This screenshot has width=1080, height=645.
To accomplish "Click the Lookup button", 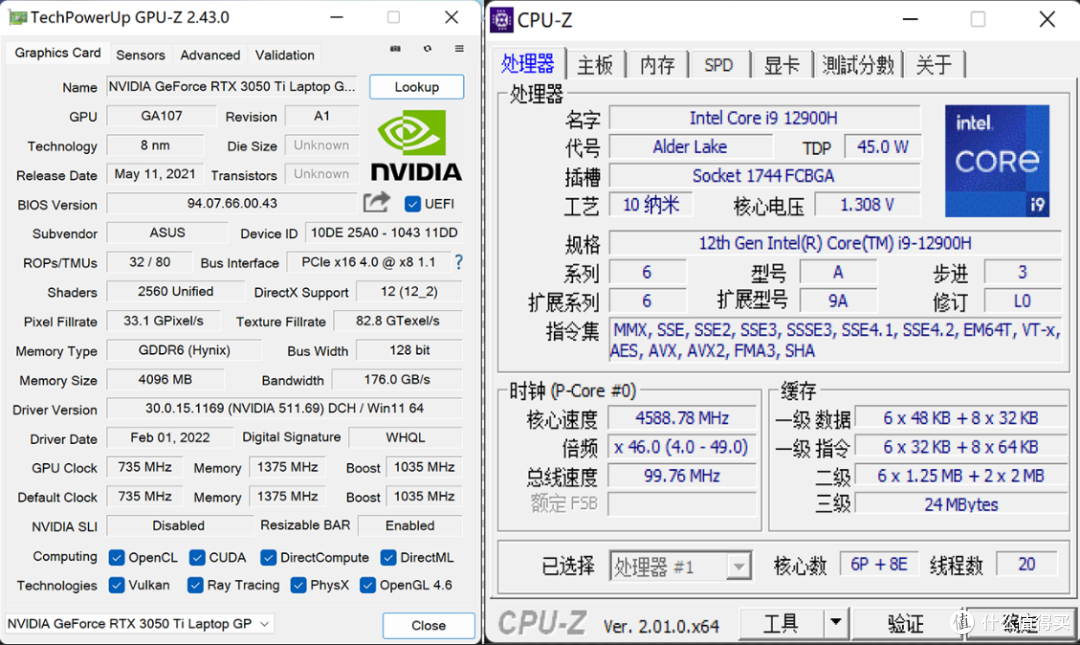I will [x=417, y=87].
